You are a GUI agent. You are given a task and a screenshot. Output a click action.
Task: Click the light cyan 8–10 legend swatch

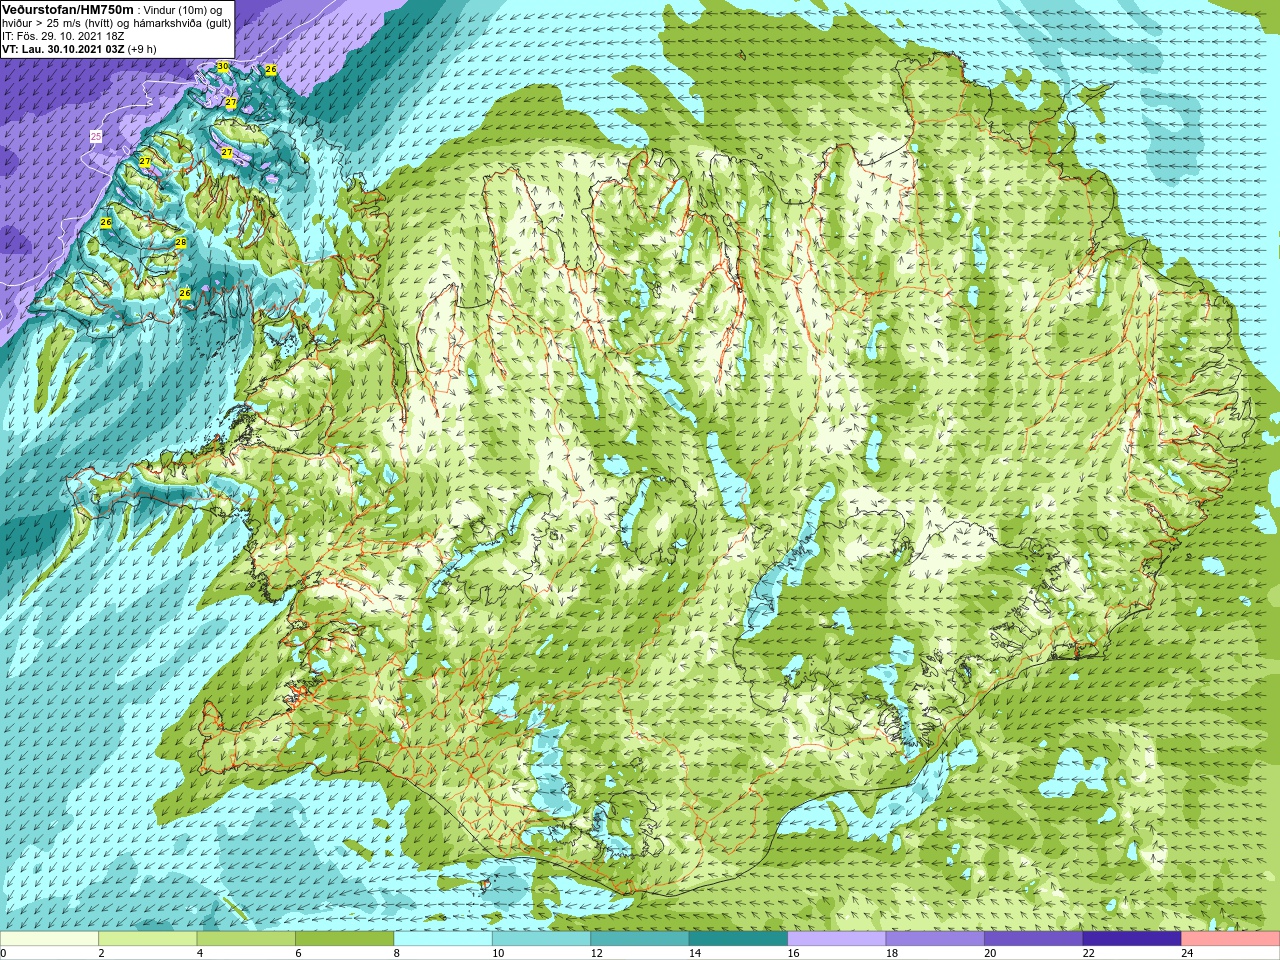[443, 939]
